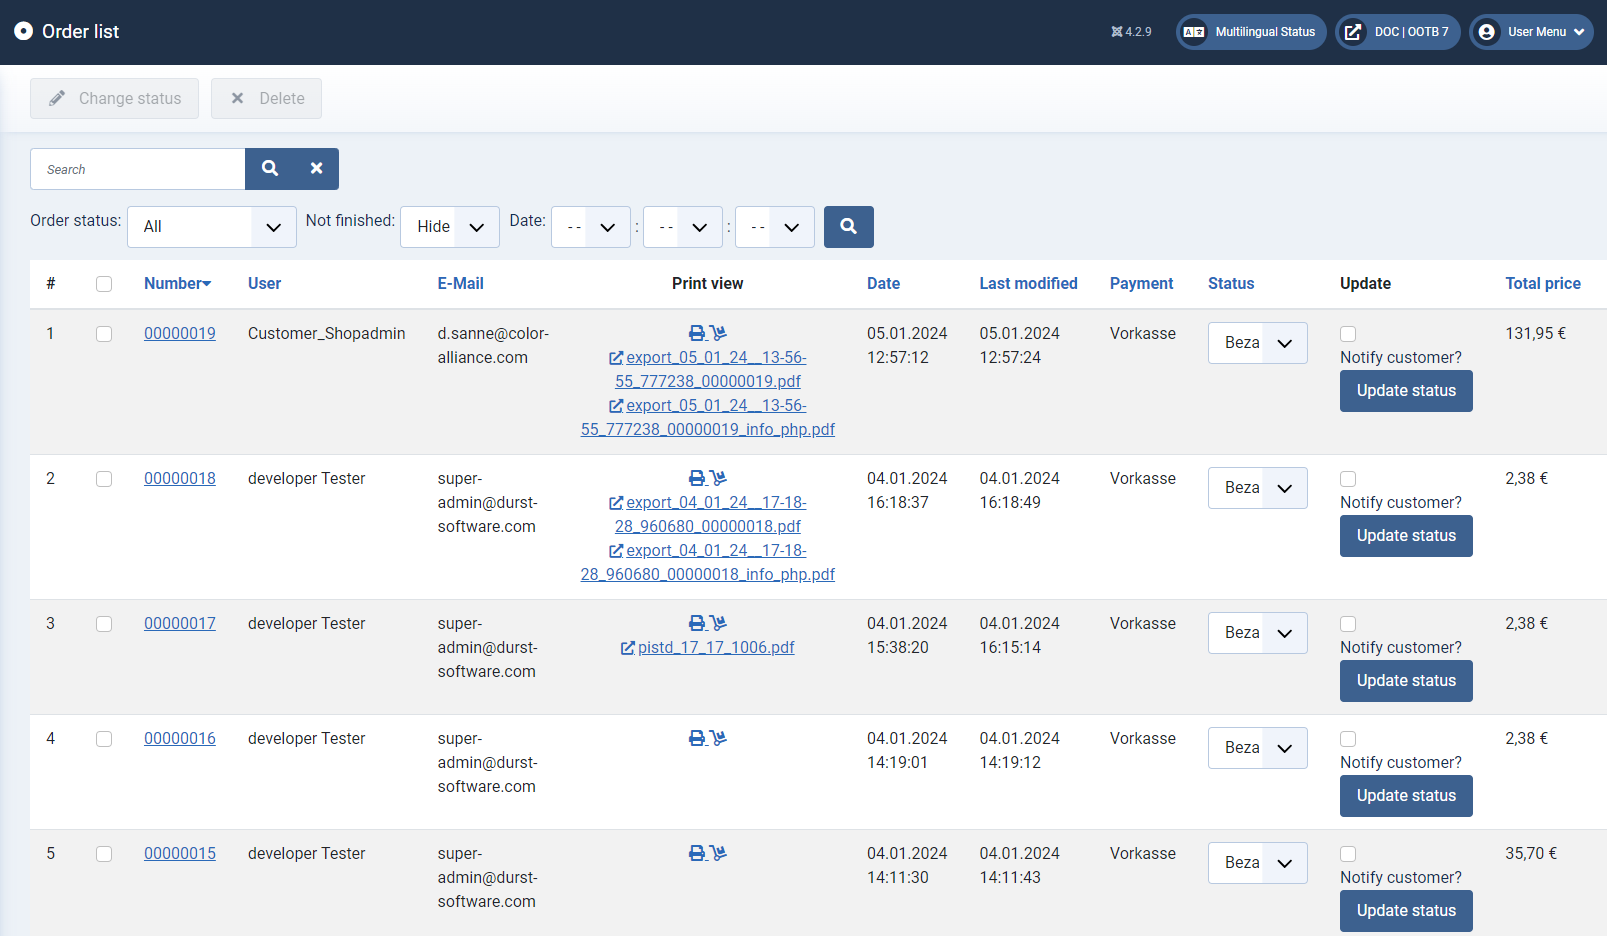Enable Notify customer for order 00000019

(1348, 334)
